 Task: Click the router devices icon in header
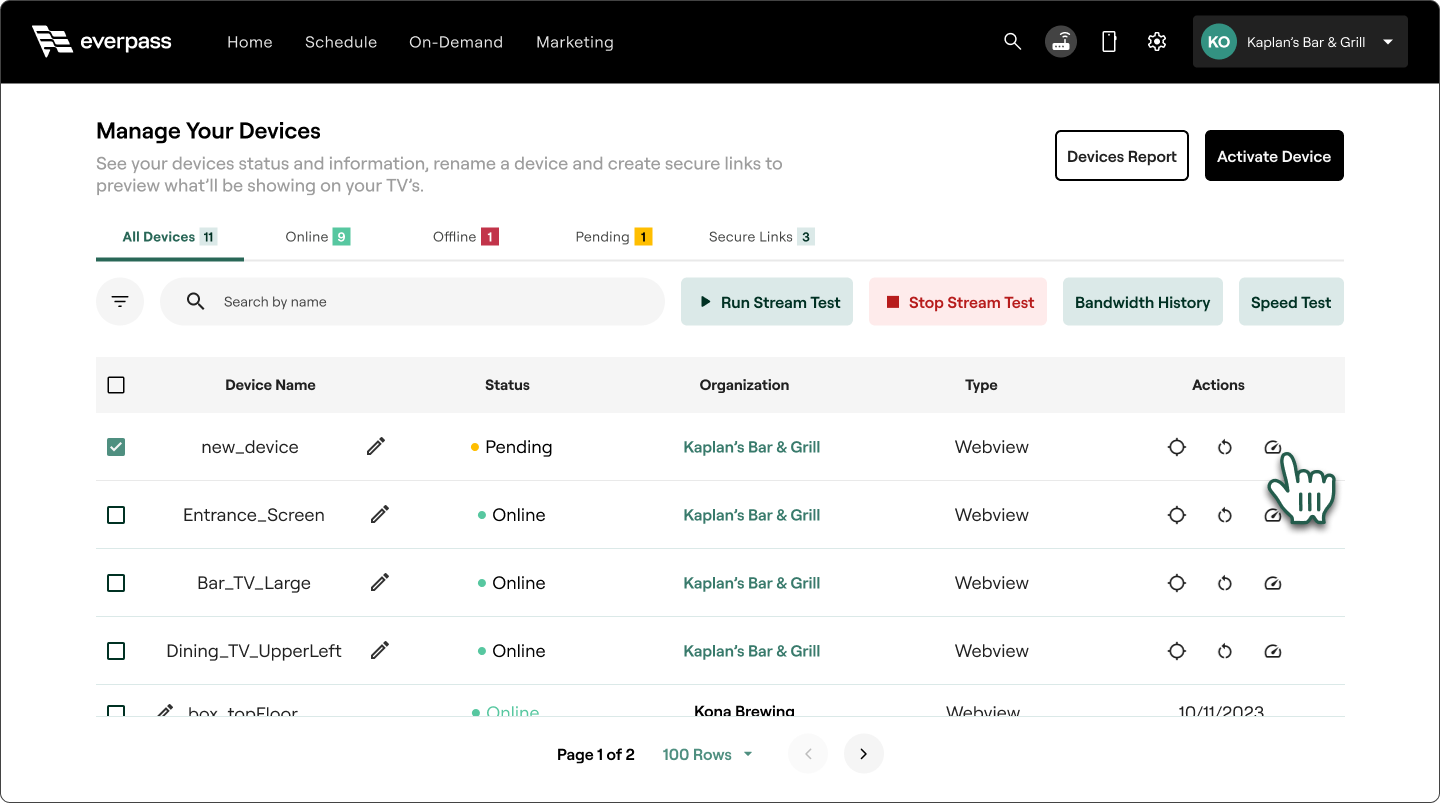(x=1061, y=41)
